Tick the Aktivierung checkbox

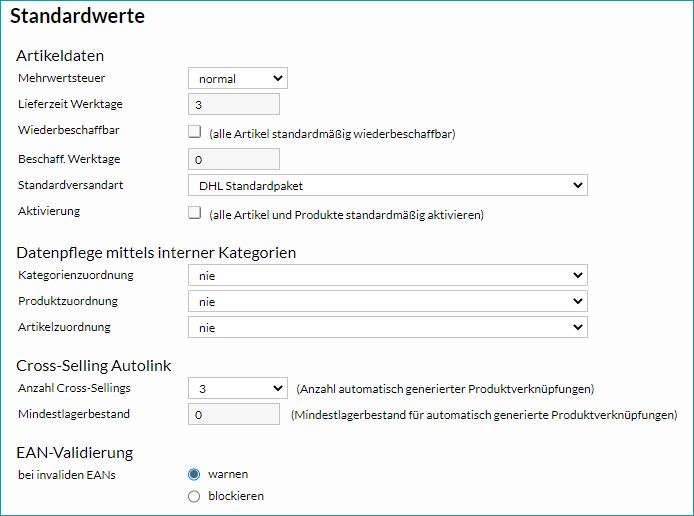click(194, 212)
